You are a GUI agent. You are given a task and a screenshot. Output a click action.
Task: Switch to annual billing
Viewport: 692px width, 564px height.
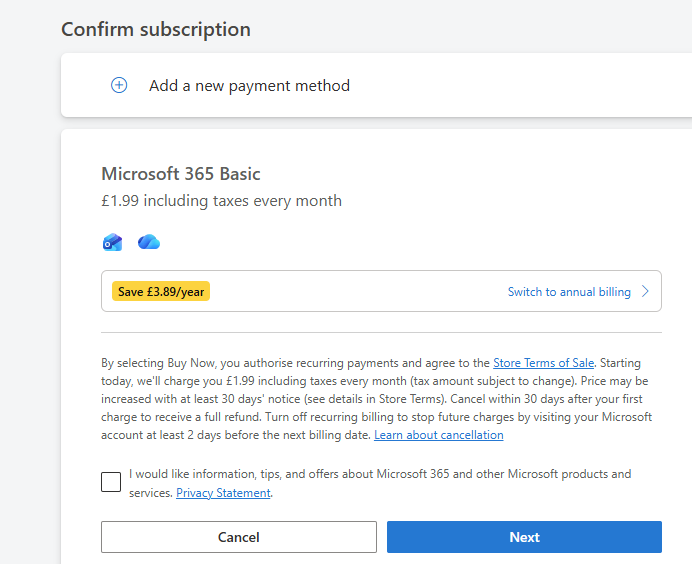(569, 292)
